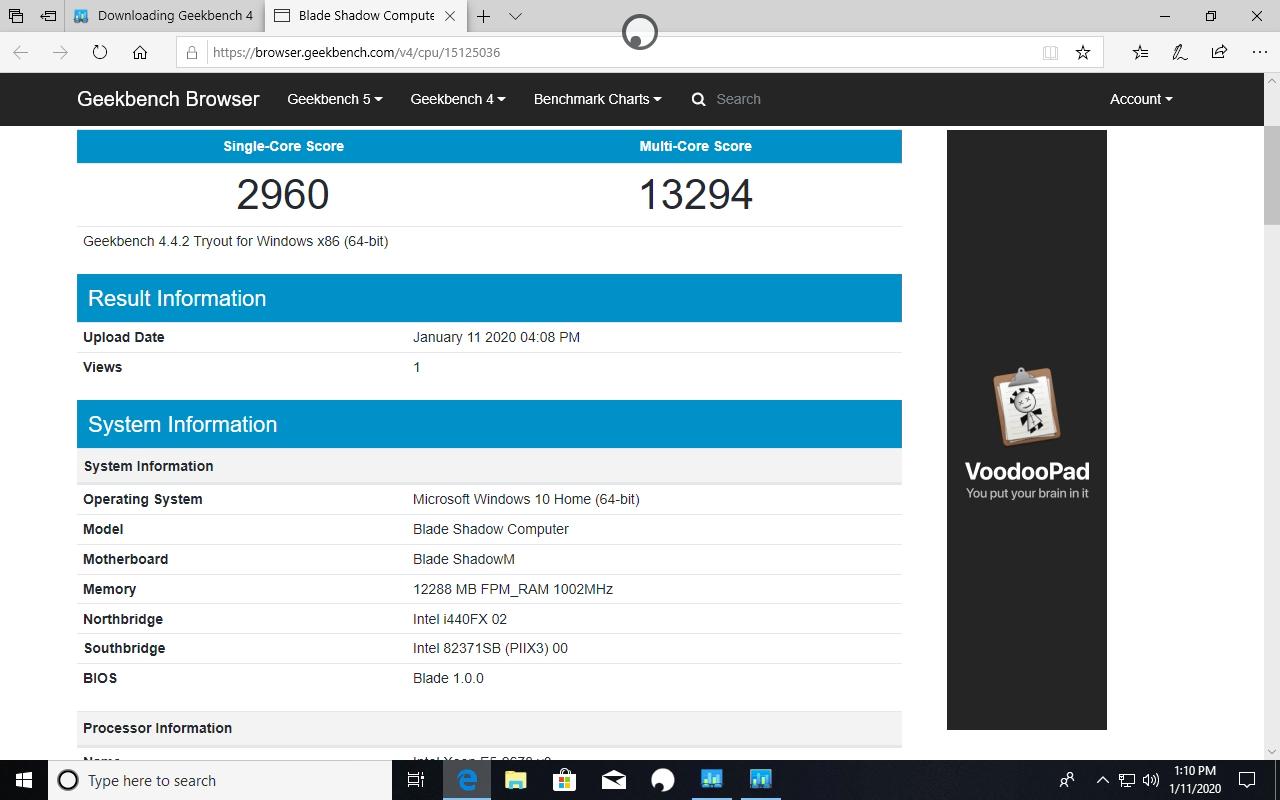The height and width of the screenshot is (800, 1280).
Task: Select the Blade ShadowM motherboard value
Action: [464, 559]
